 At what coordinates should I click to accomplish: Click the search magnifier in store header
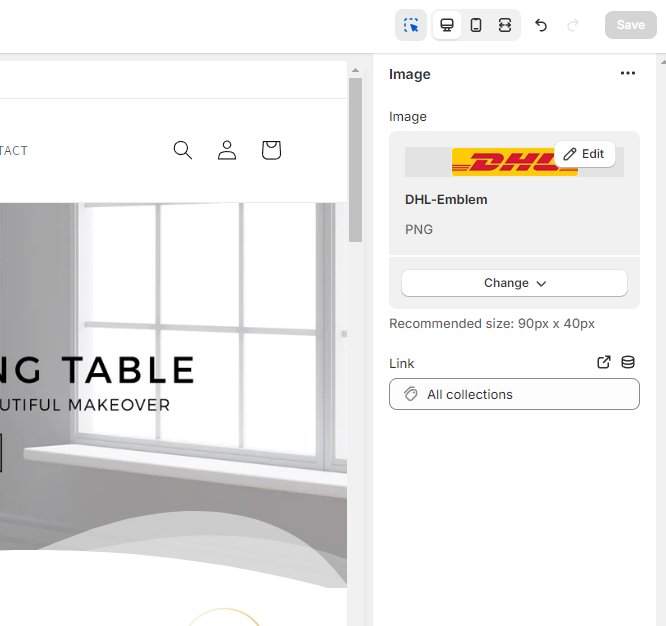click(183, 150)
